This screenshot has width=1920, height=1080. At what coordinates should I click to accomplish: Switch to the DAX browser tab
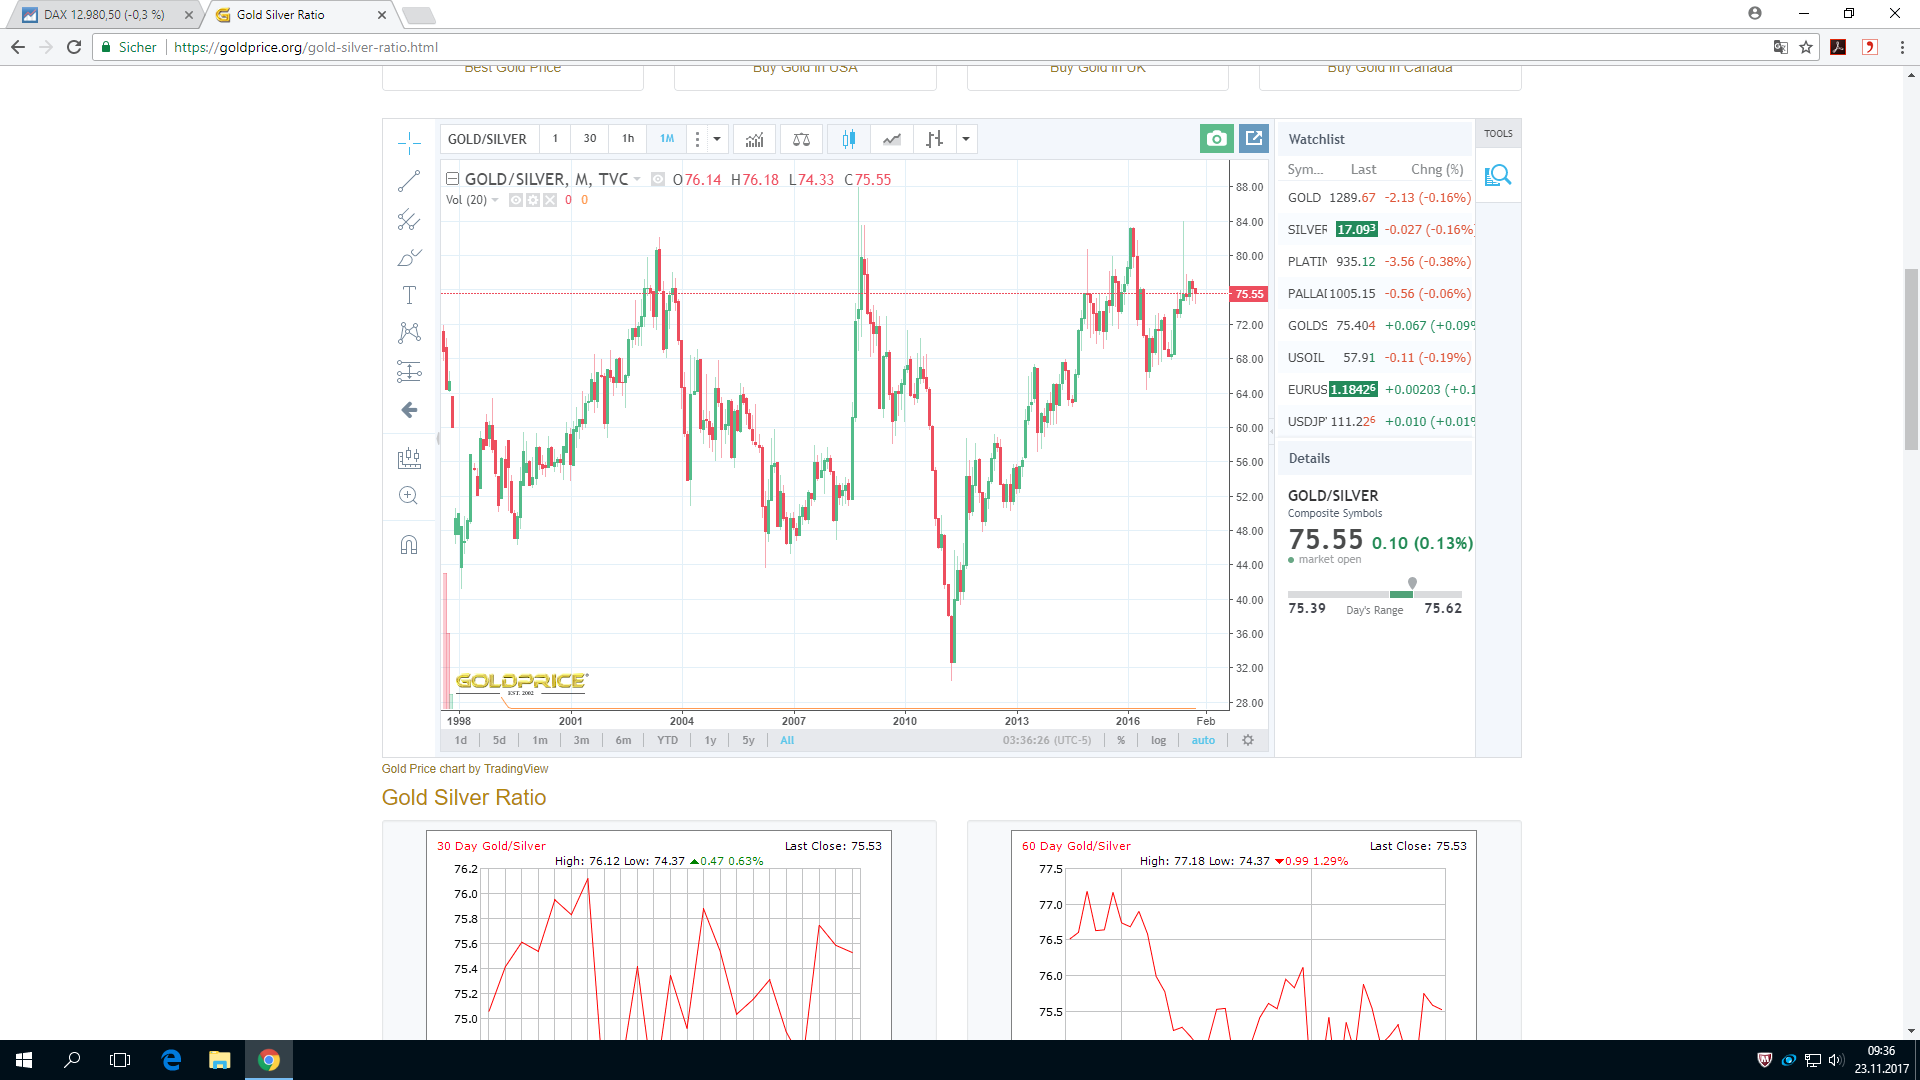point(105,15)
